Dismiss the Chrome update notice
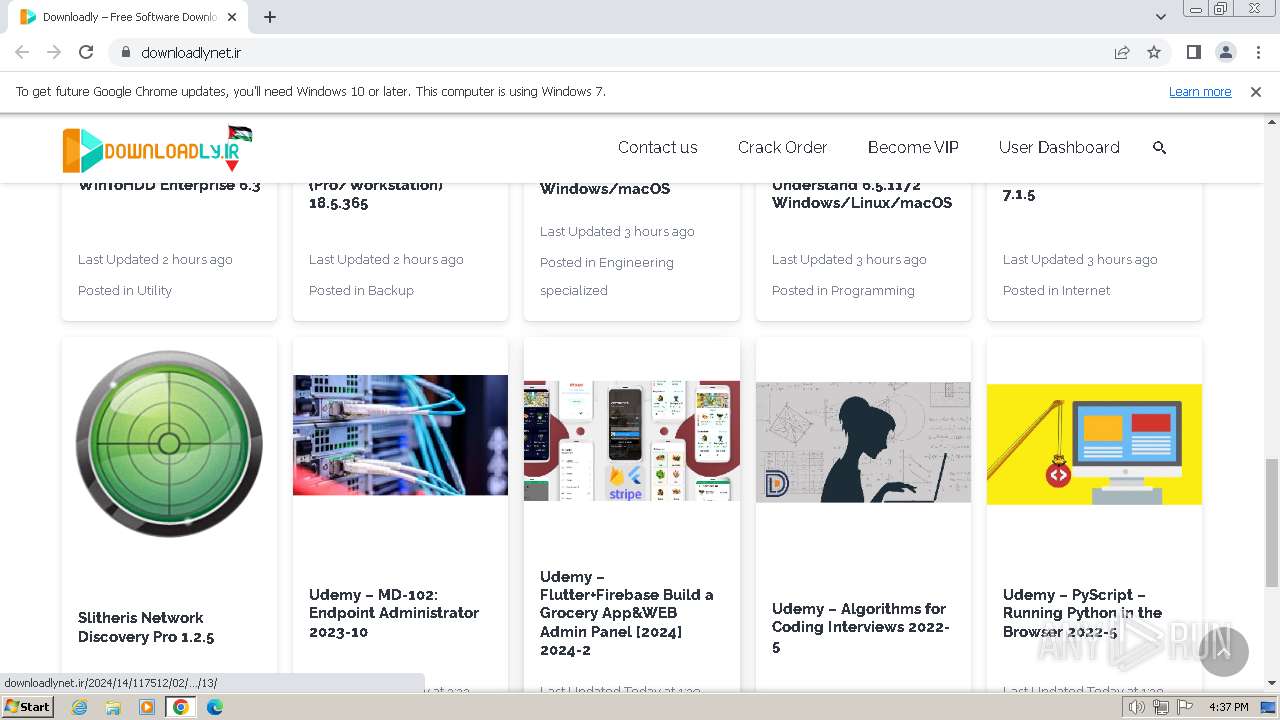 point(1256,91)
